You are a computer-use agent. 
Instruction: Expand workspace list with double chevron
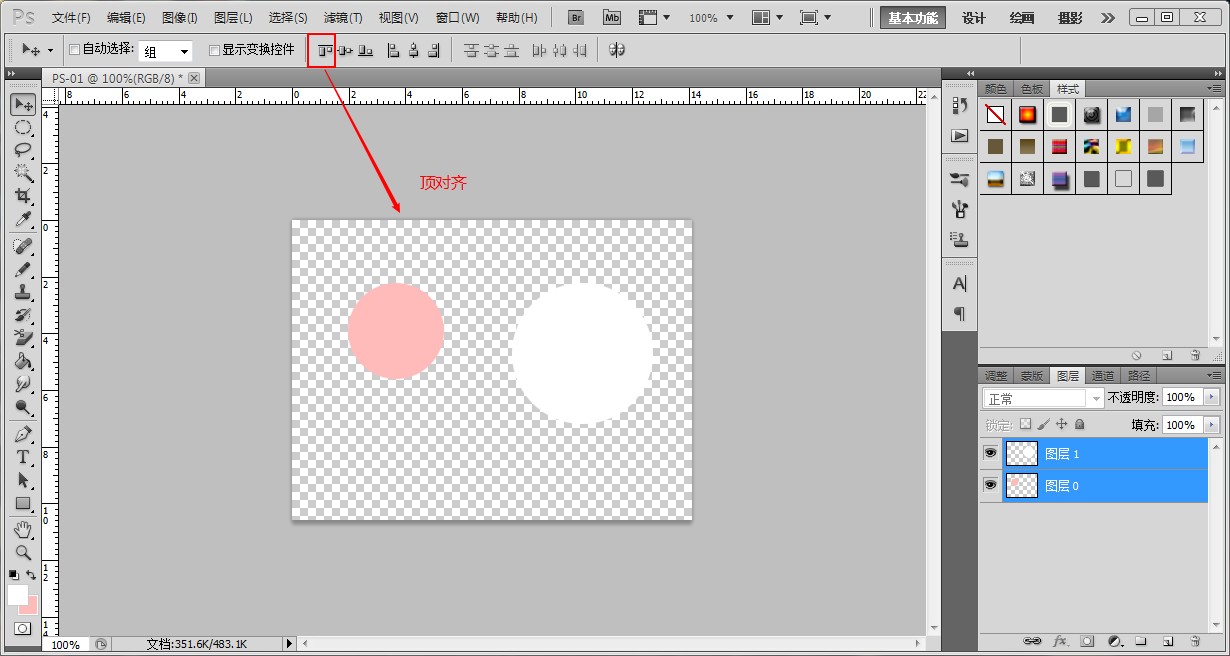click(1108, 18)
